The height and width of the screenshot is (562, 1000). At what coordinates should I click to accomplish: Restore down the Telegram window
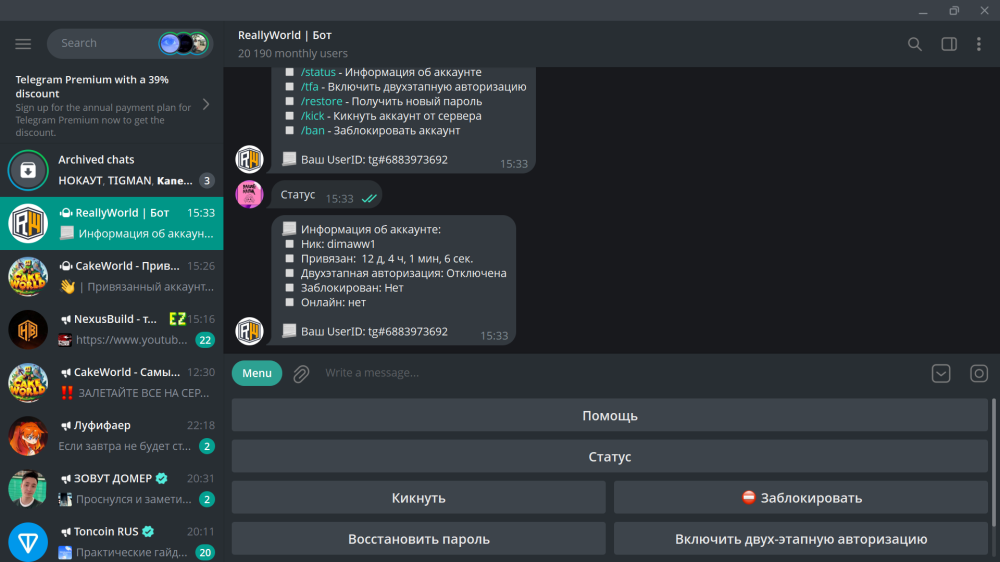tap(954, 10)
